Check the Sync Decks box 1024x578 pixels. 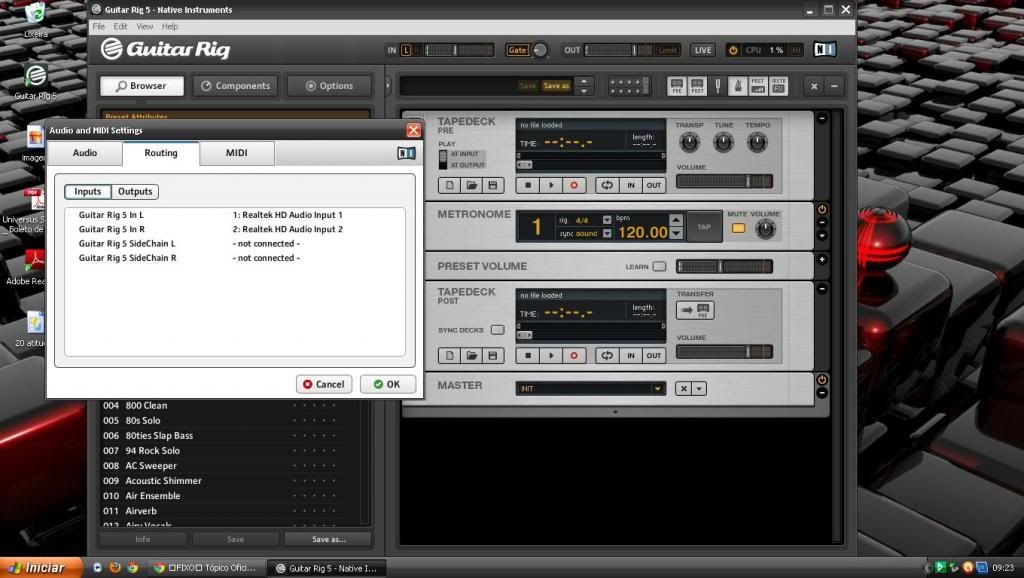click(x=498, y=330)
